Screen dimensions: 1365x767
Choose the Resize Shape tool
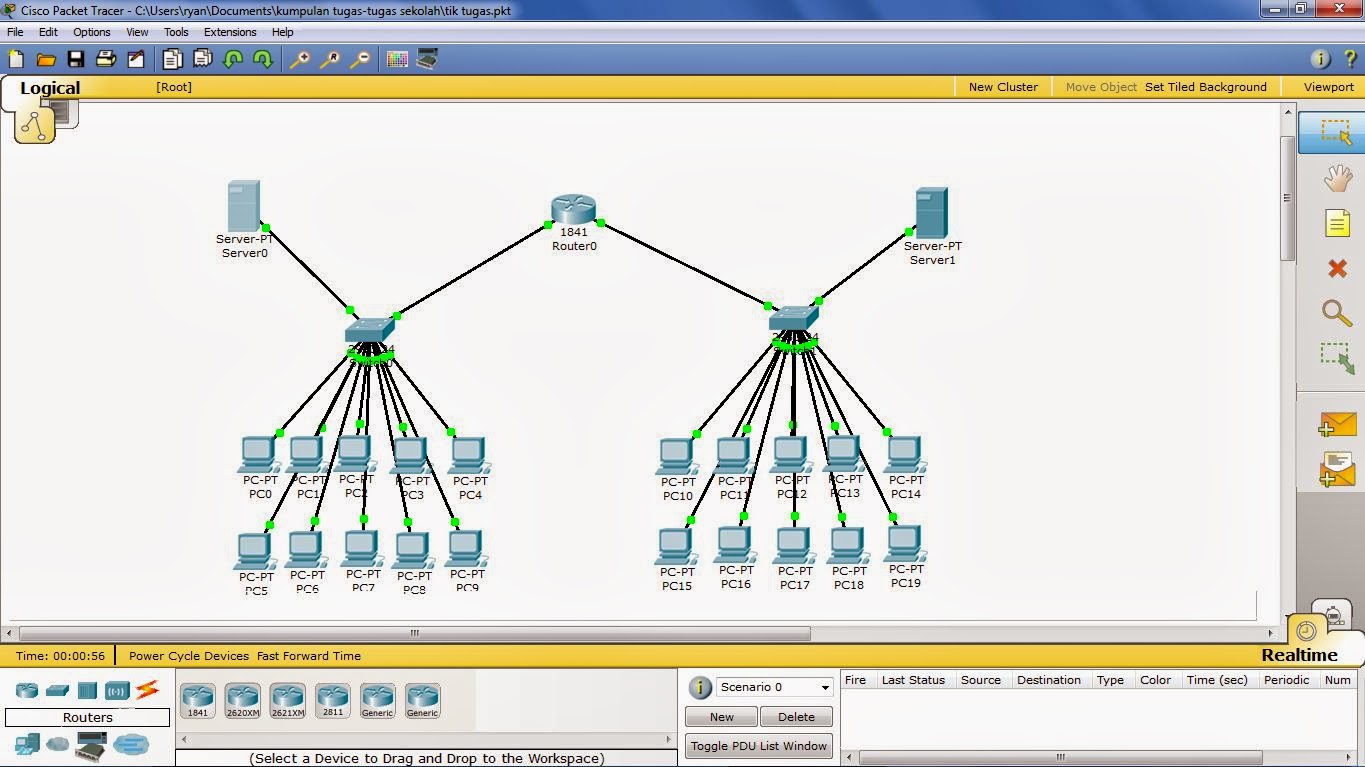click(1337, 358)
